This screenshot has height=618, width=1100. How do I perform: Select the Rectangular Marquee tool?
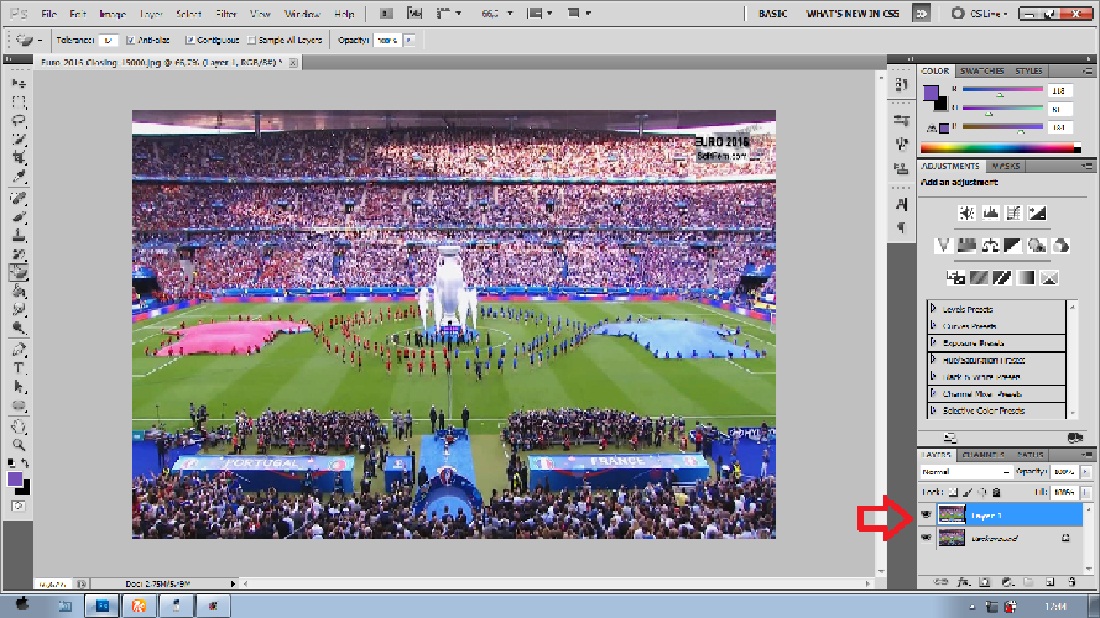tap(19, 103)
